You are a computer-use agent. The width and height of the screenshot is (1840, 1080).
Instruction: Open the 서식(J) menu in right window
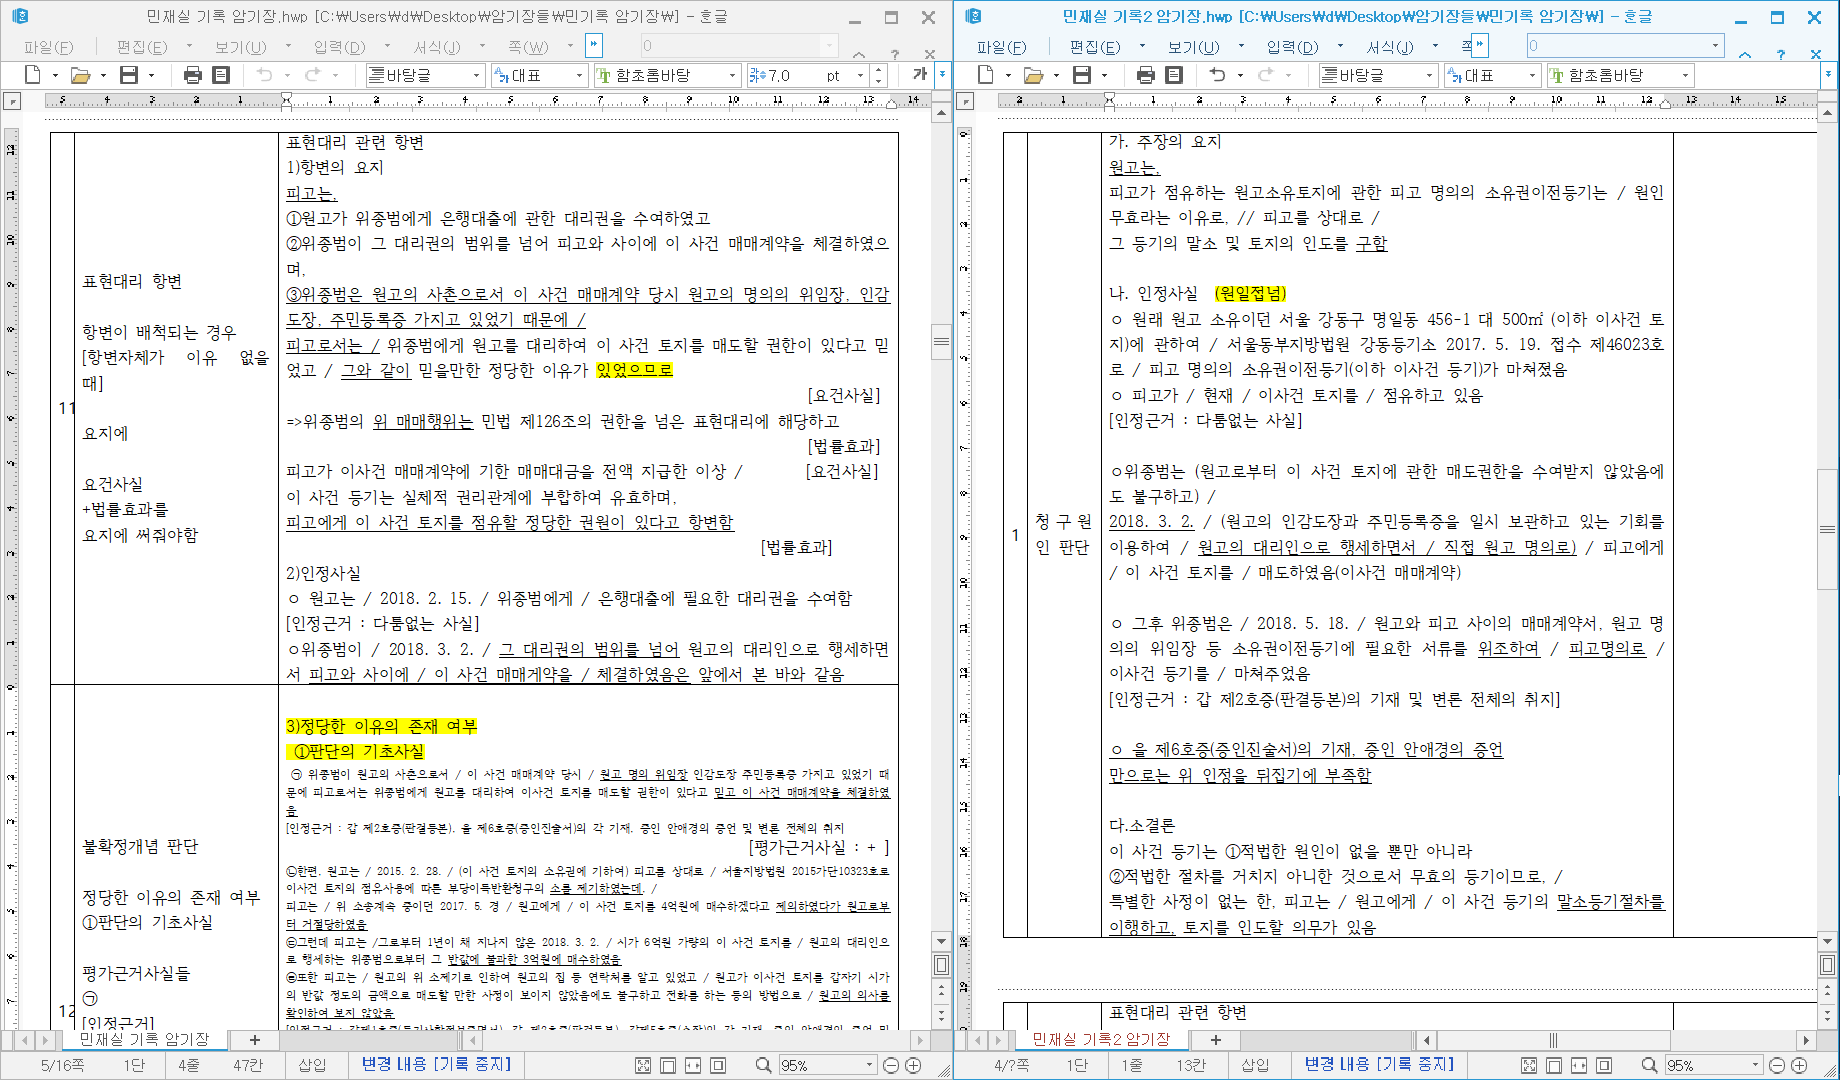tap(1389, 47)
